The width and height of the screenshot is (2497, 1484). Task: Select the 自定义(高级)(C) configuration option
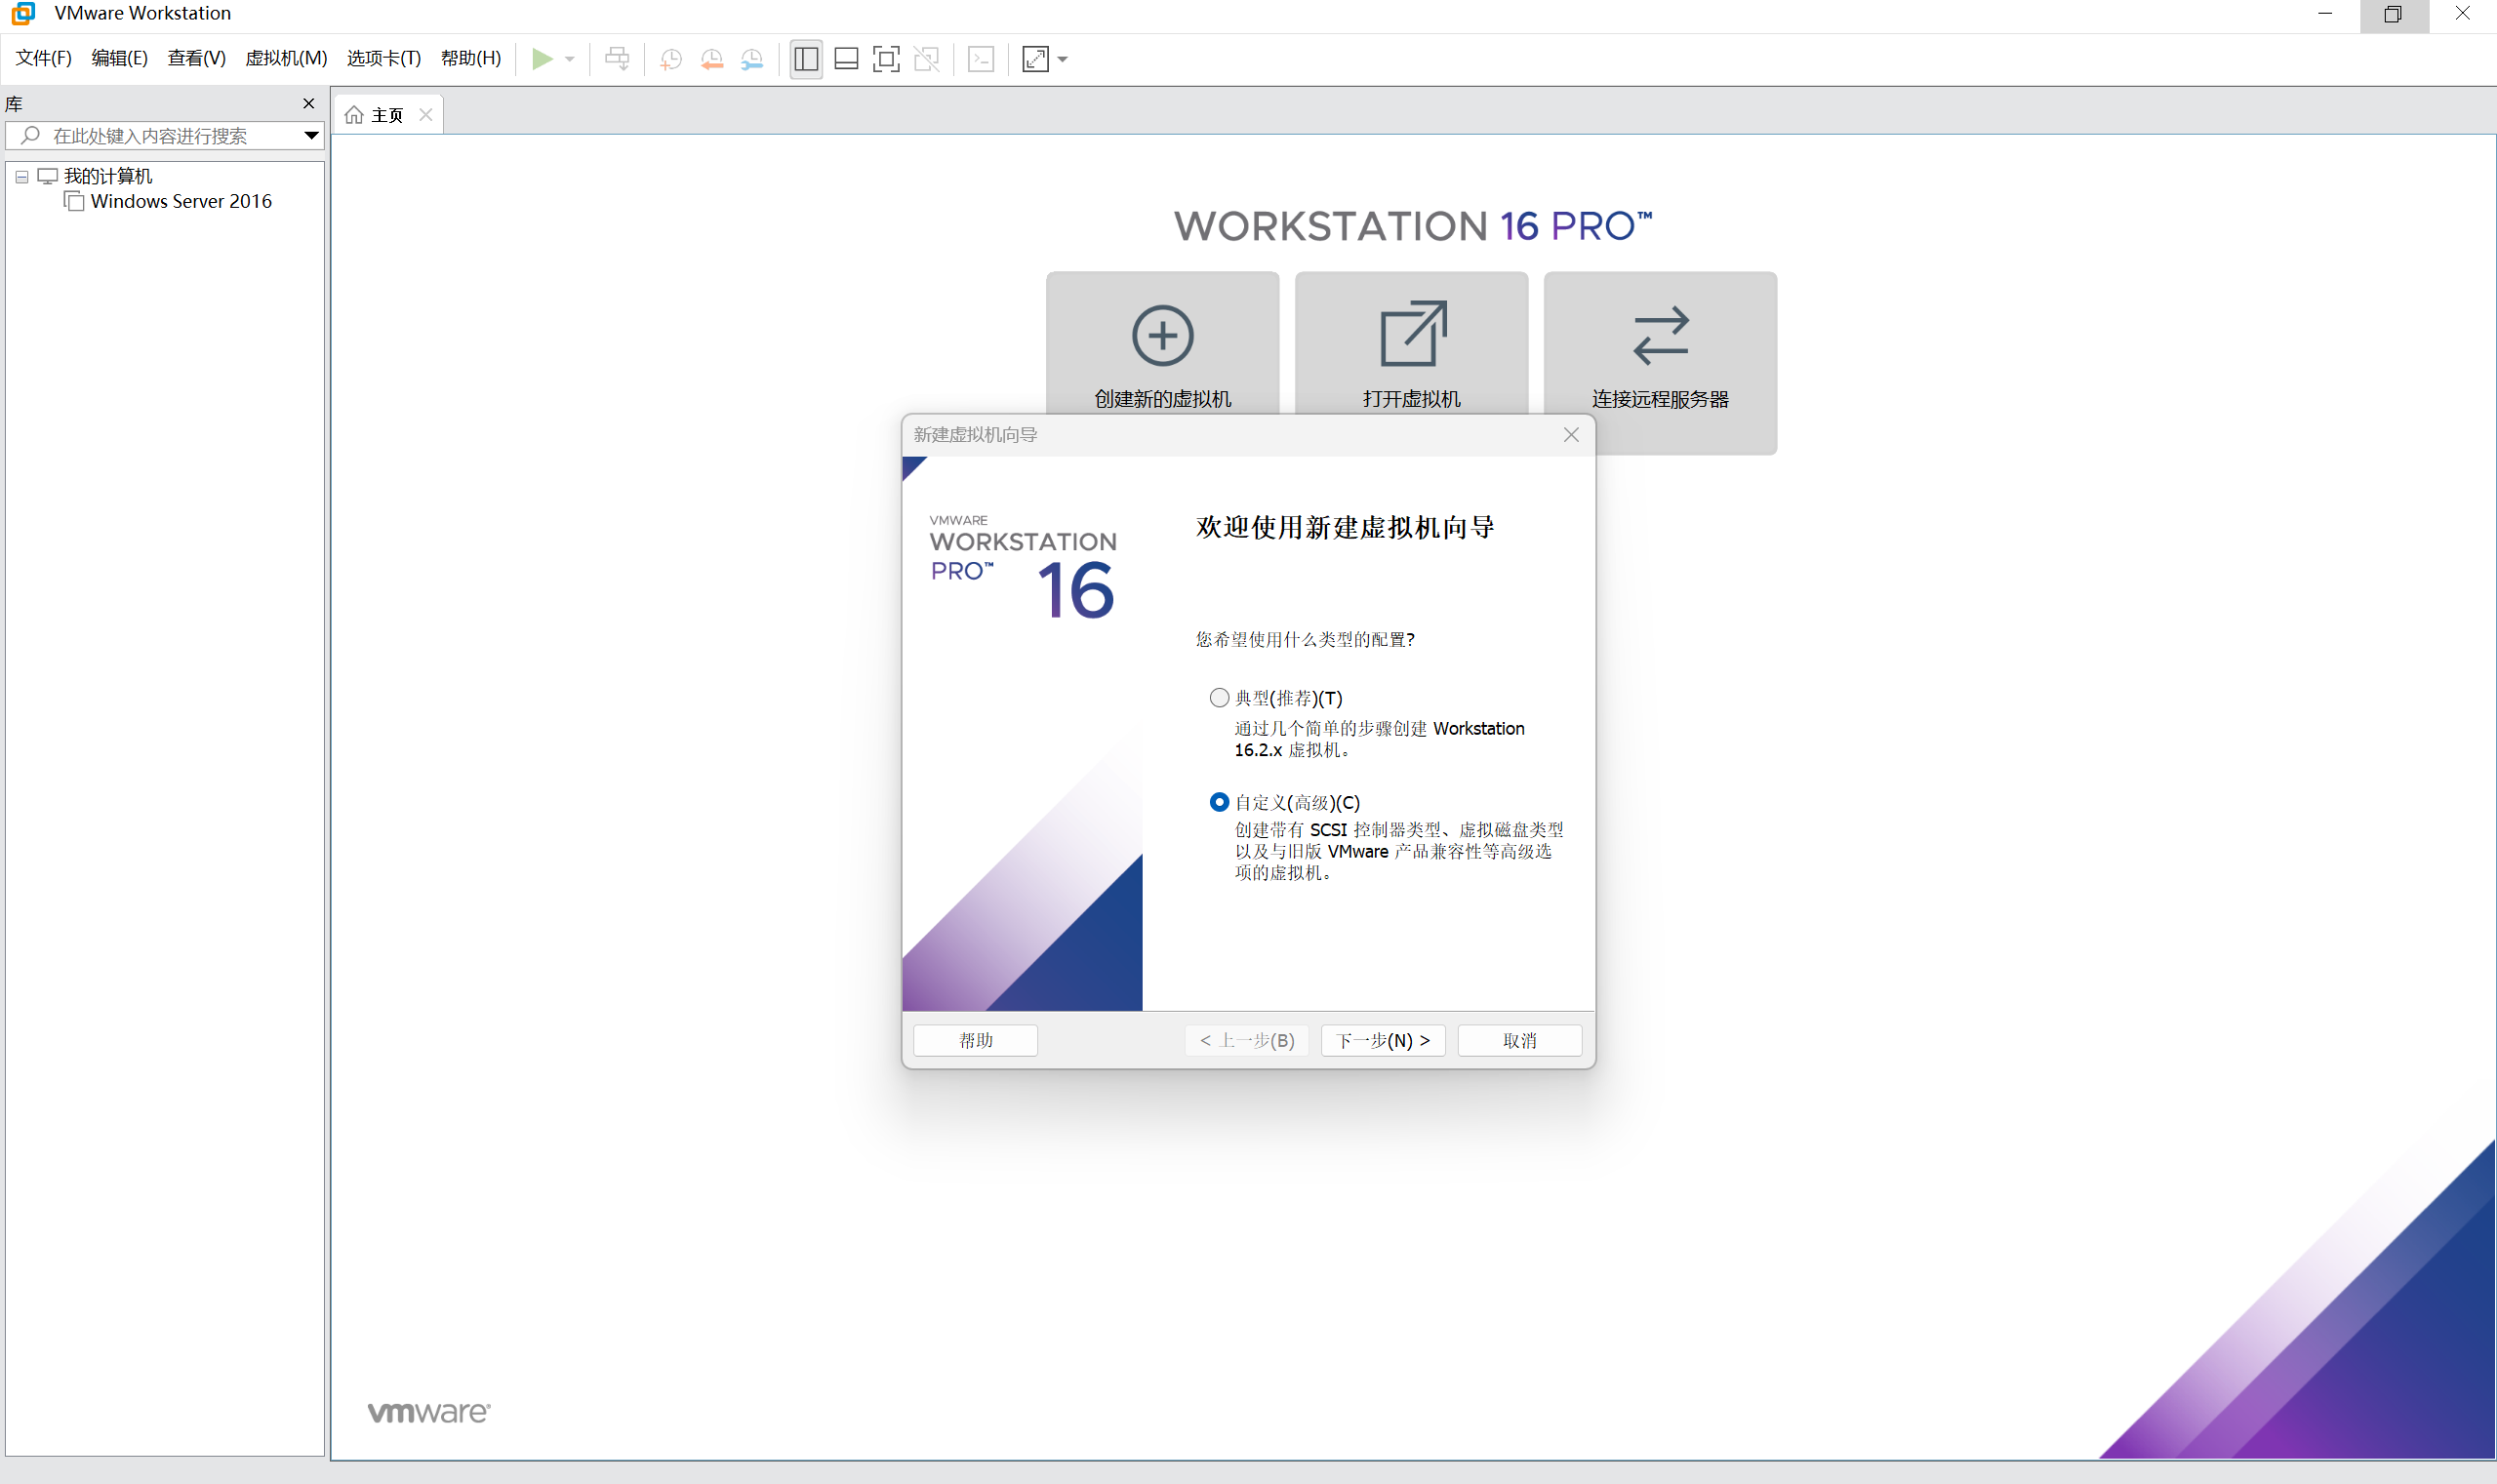(x=1218, y=801)
